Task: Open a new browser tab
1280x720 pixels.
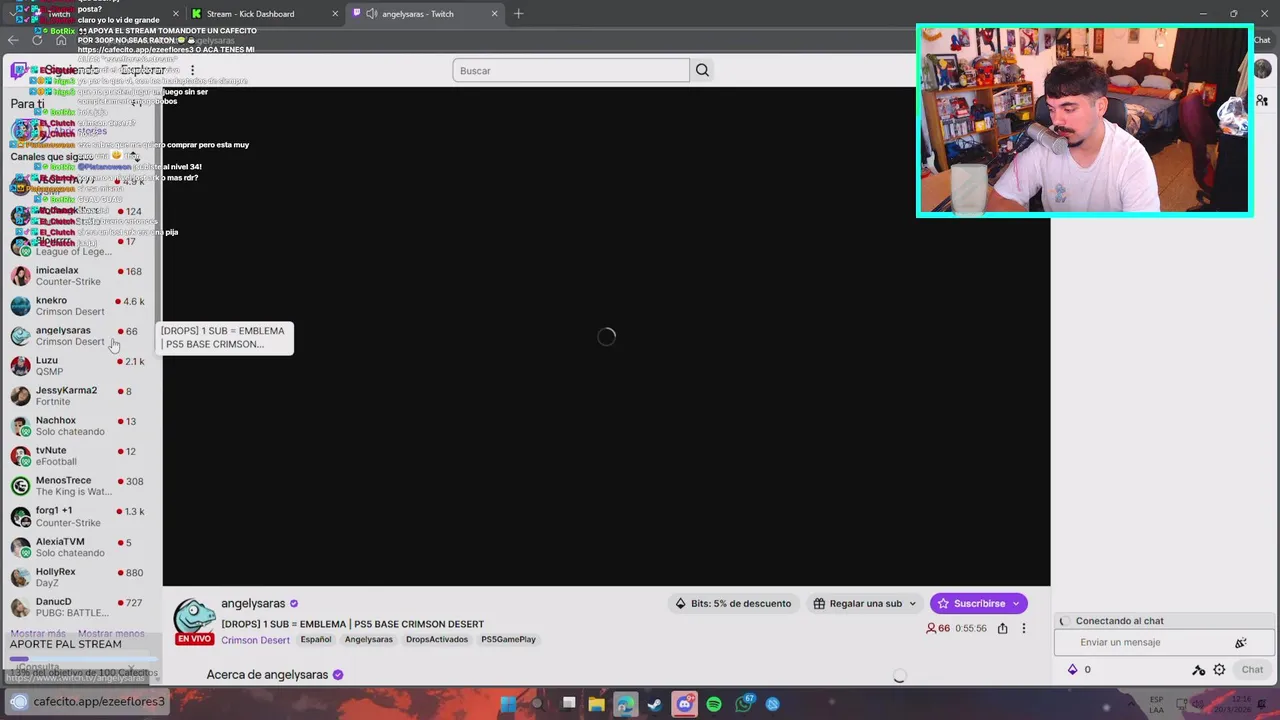Action: [518, 14]
